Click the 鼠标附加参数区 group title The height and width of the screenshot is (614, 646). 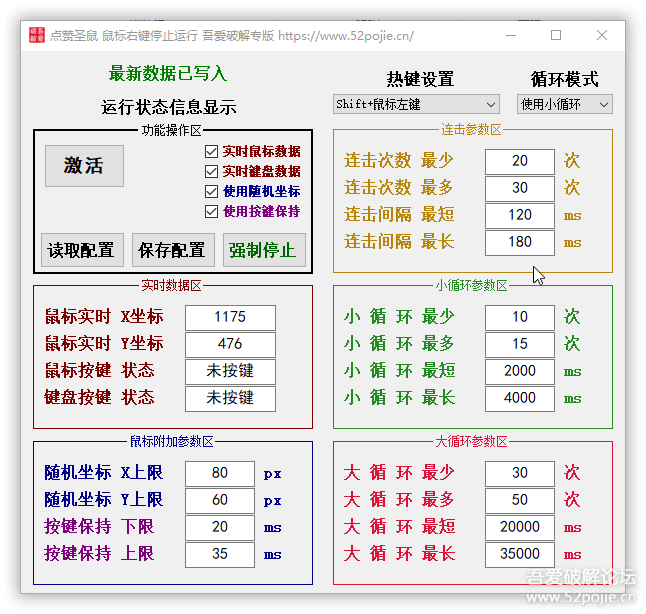(171, 442)
